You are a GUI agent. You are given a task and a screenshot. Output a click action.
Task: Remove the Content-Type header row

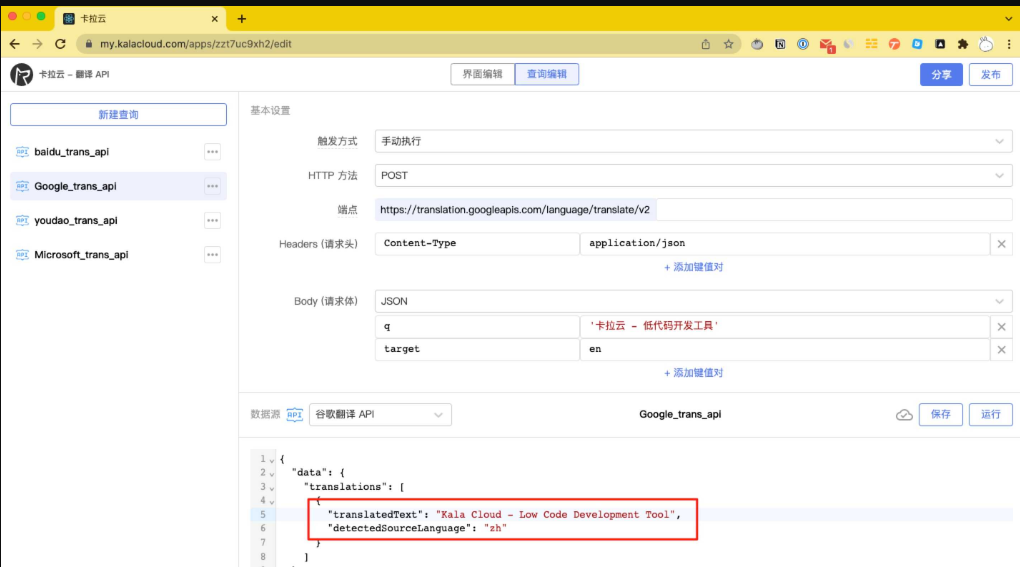[1001, 244]
